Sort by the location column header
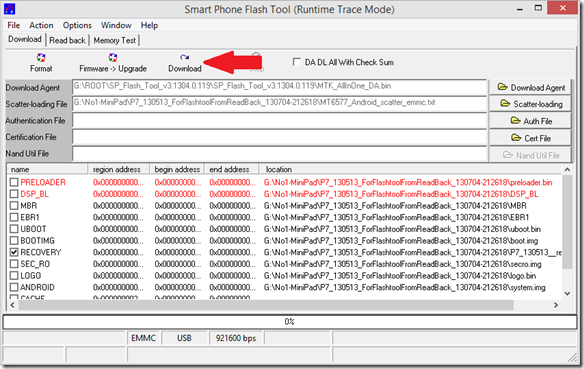 point(410,169)
